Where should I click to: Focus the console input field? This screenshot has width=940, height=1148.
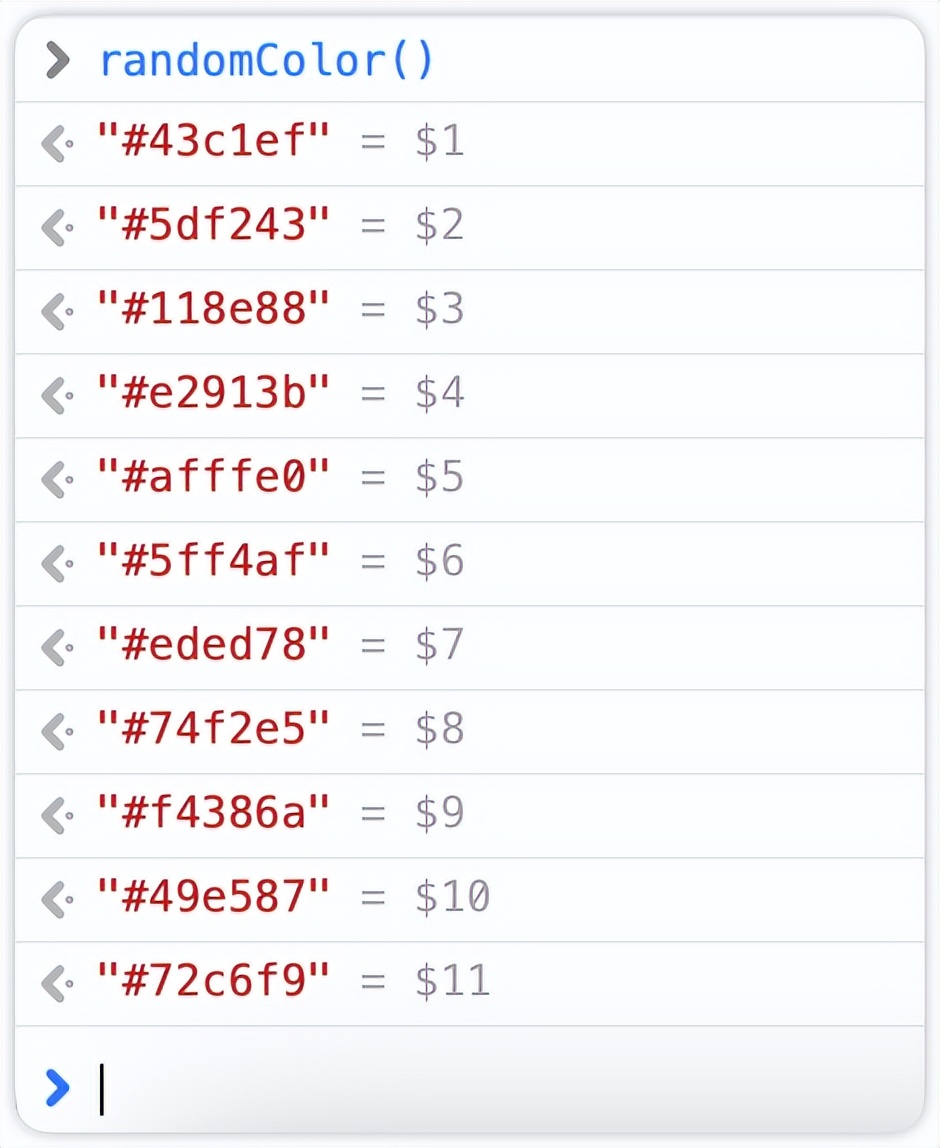(500, 1087)
